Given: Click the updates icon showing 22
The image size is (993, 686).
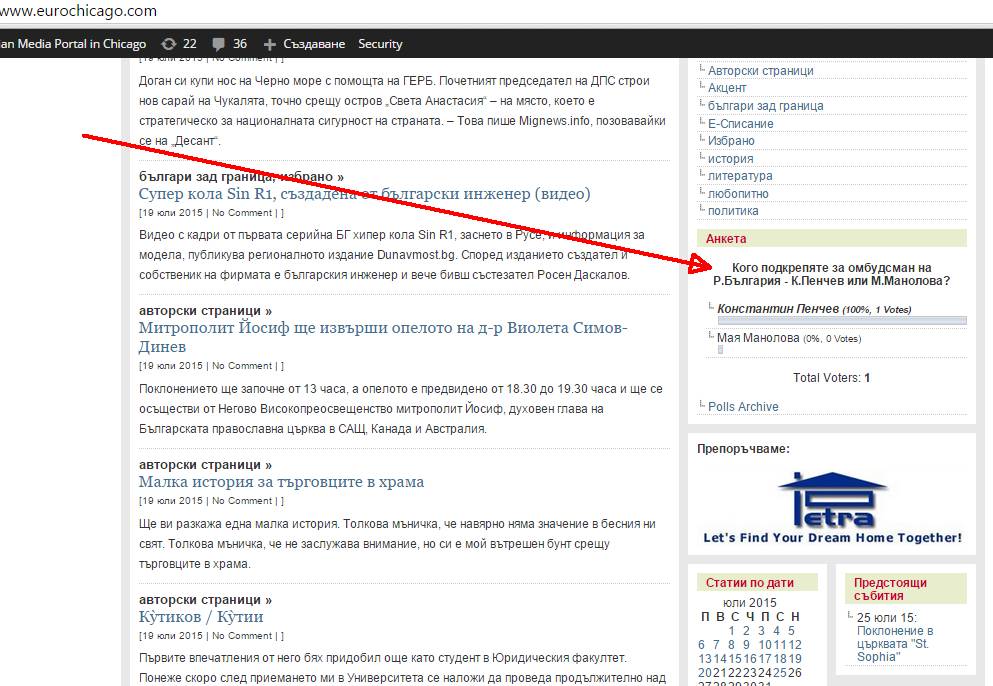Looking at the screenshot, I should coord(169,44).
